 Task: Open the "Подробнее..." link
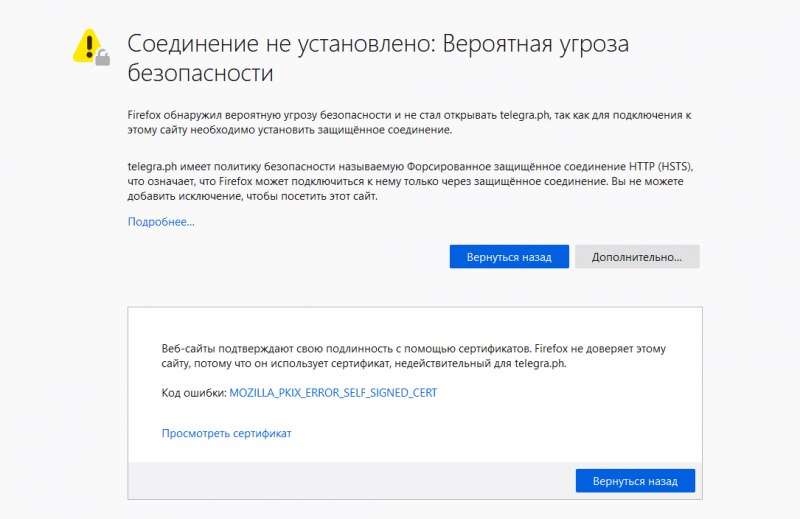pyautogui.click(x=161, y=222)
